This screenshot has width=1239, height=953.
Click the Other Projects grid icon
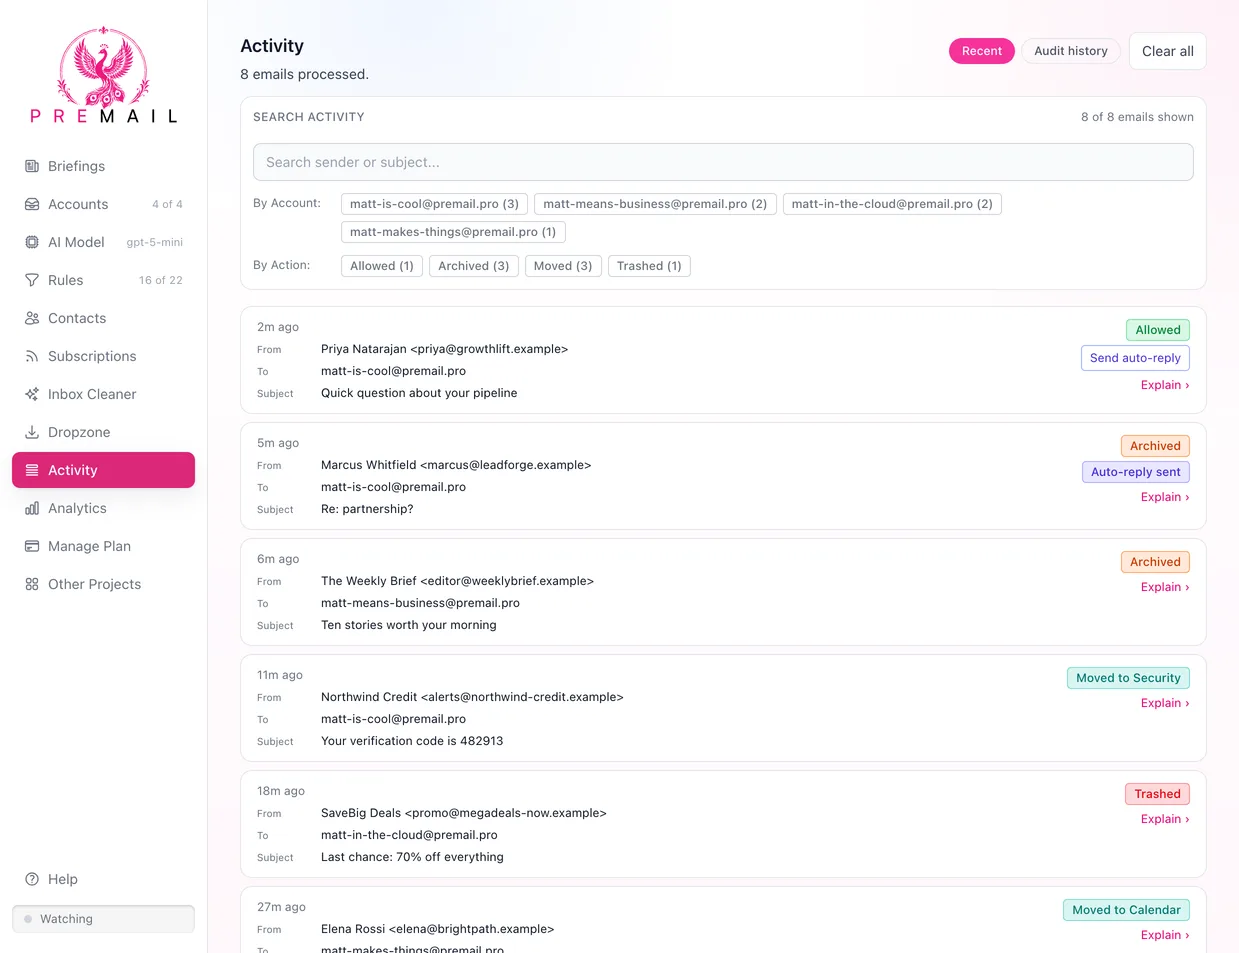tap(32, 584)
